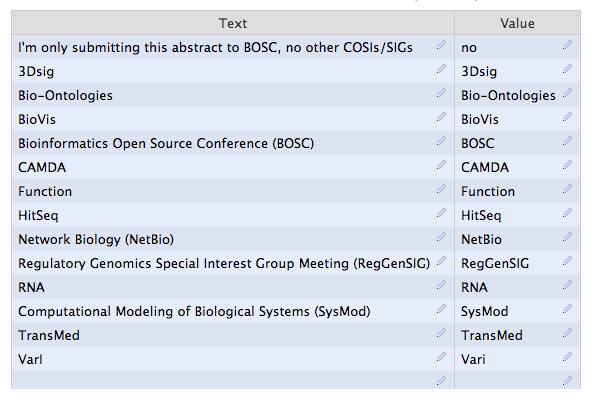
Task: Edit Network Biology (NetBio) text pencil icon
Action: [x=441, y=238]
